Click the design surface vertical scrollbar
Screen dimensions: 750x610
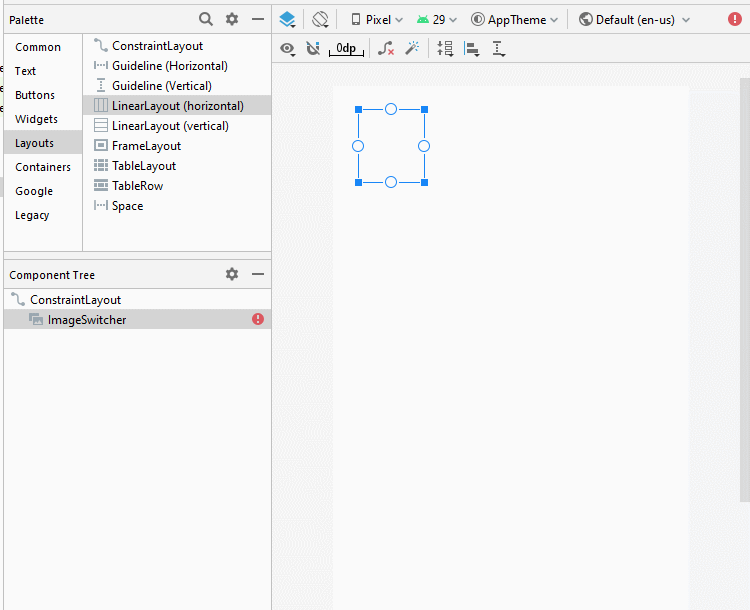(745, 290)
